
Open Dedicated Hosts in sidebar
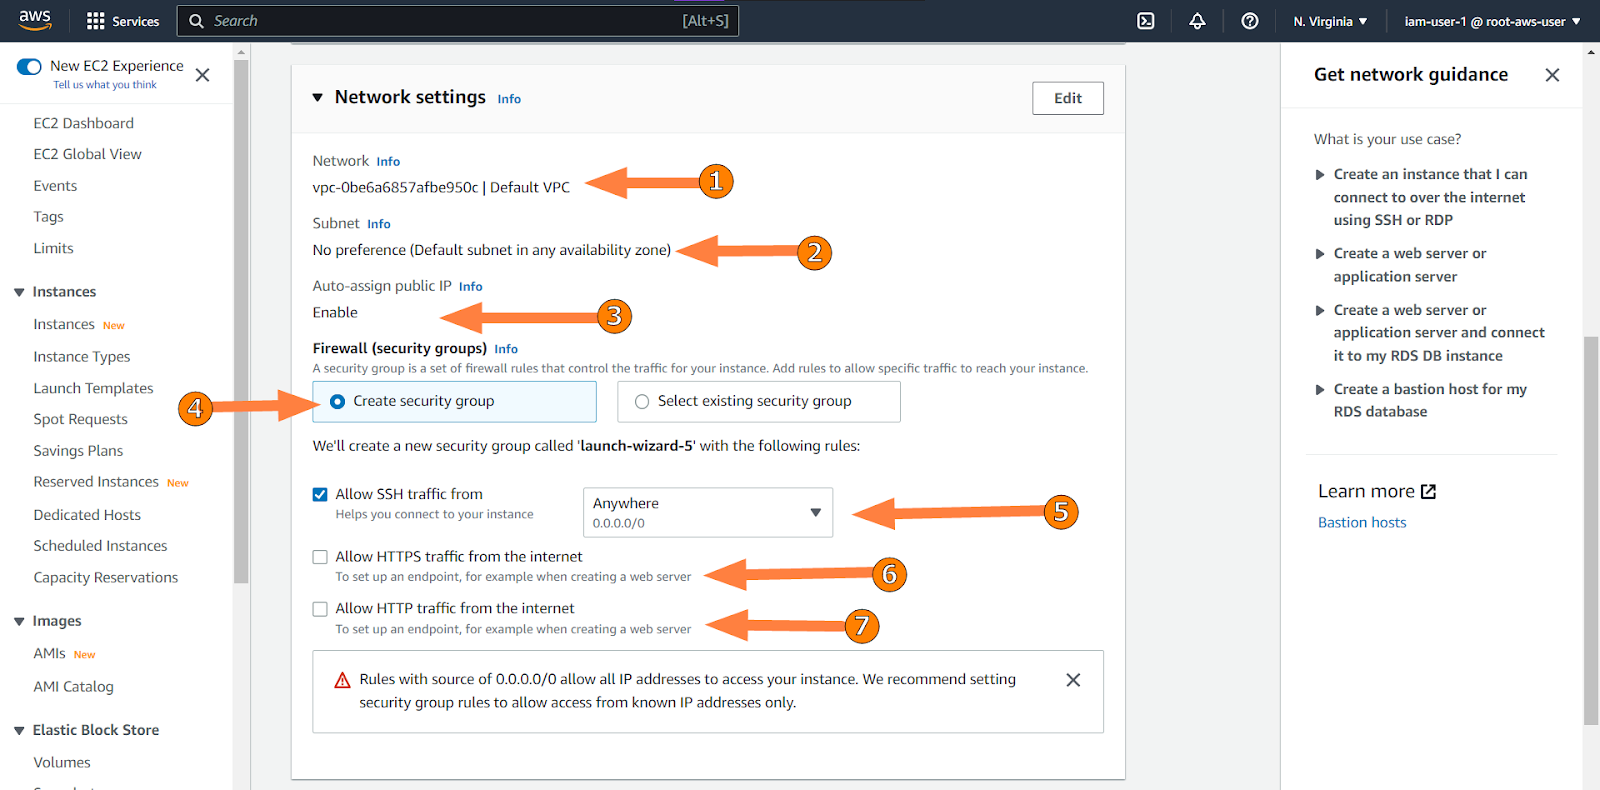[x=87, y=515]
